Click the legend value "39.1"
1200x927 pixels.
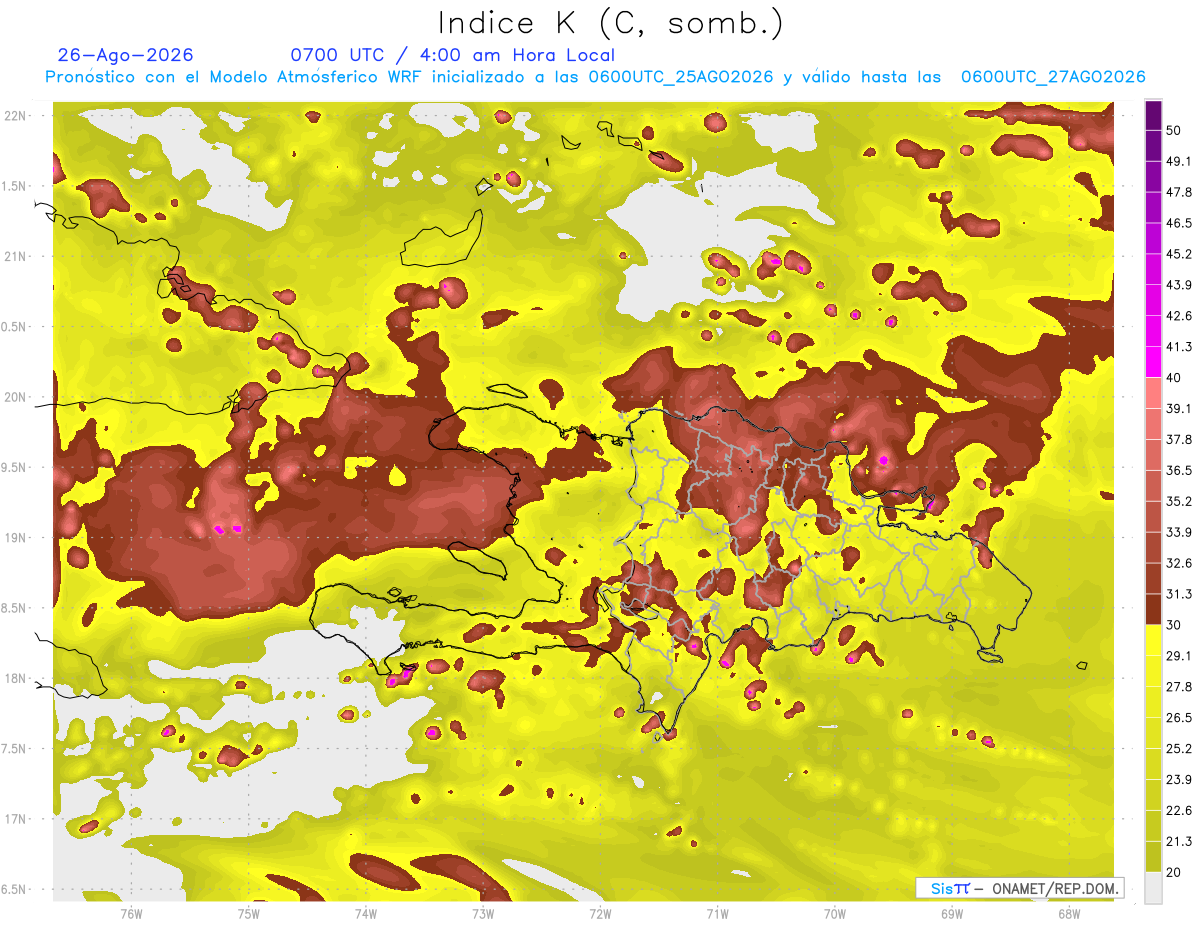[x=1179, y=408]
